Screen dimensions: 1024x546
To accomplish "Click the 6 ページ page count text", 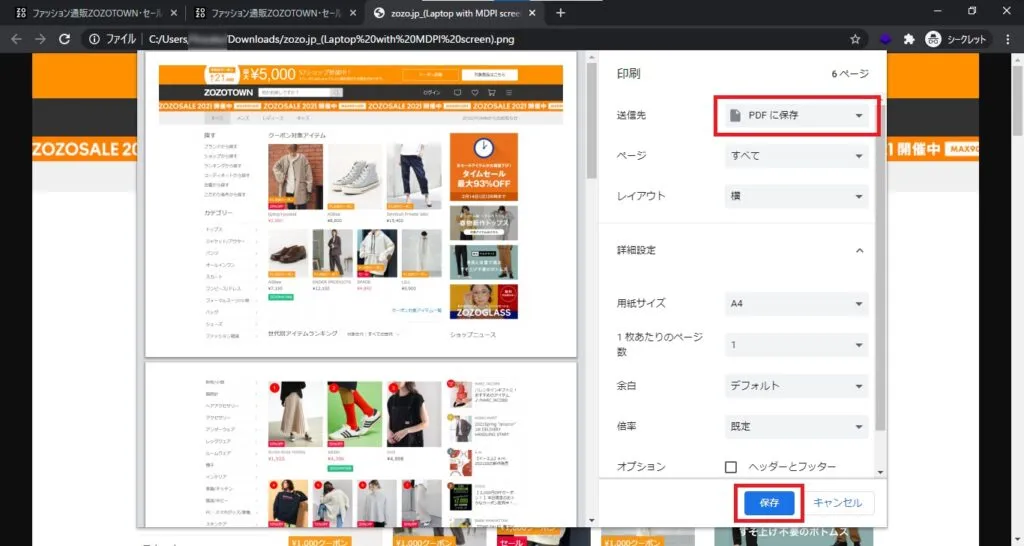I will 850,74.
